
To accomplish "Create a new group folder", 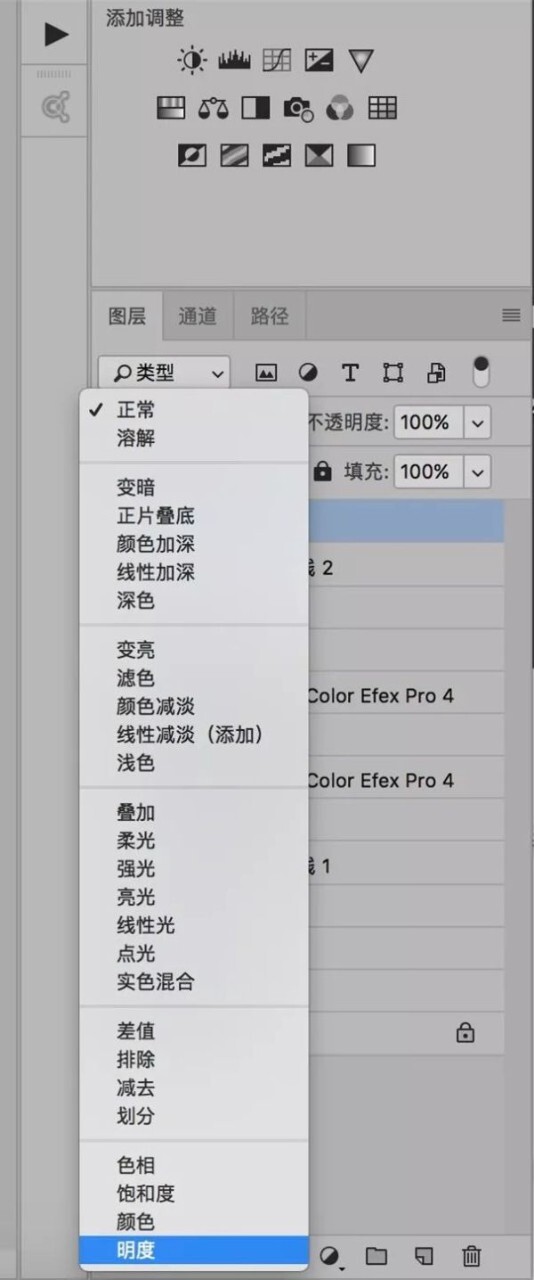I will 376,1255.
